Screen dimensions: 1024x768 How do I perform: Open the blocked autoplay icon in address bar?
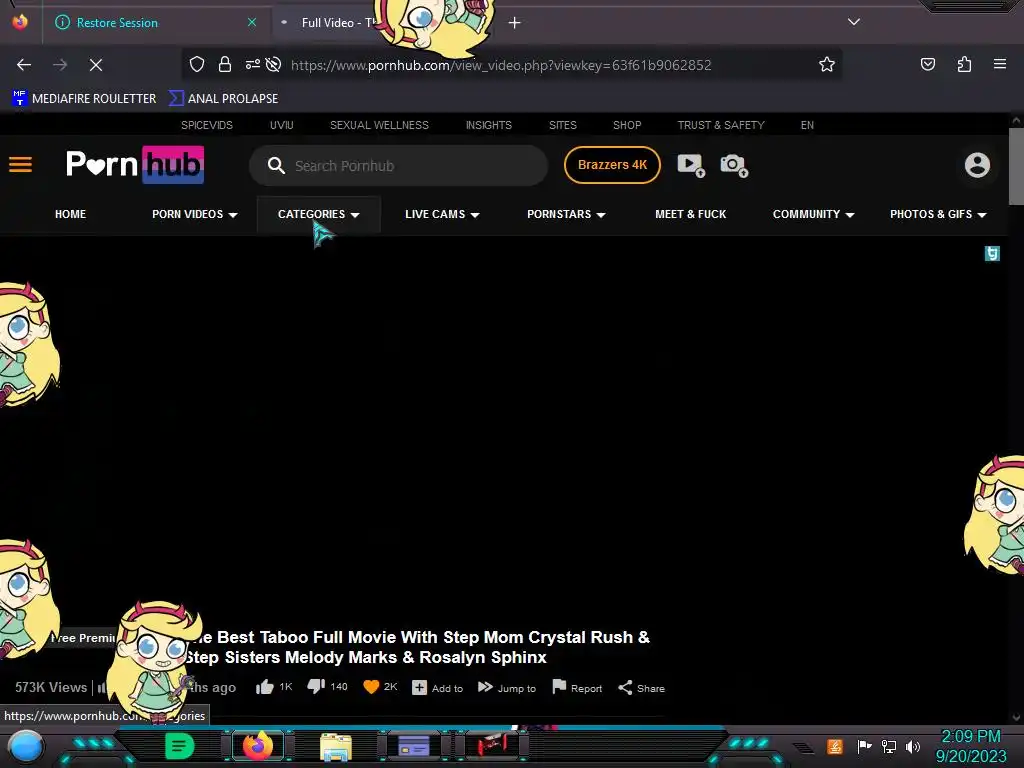point(274,64)
